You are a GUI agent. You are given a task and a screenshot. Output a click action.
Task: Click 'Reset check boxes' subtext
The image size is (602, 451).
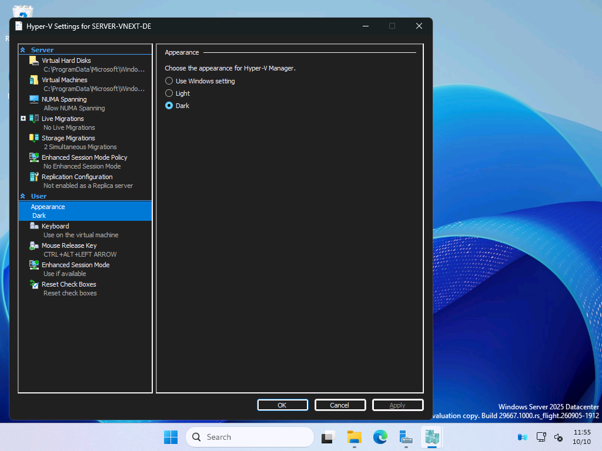pos(70,293)
